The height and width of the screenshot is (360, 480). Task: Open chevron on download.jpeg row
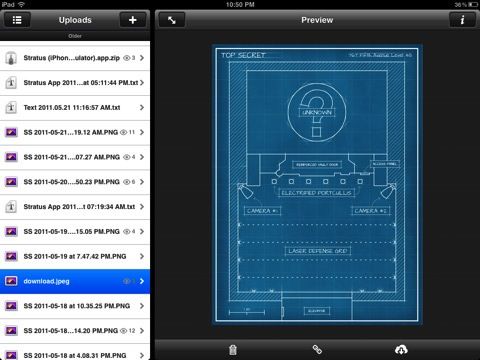coord(142,281)
